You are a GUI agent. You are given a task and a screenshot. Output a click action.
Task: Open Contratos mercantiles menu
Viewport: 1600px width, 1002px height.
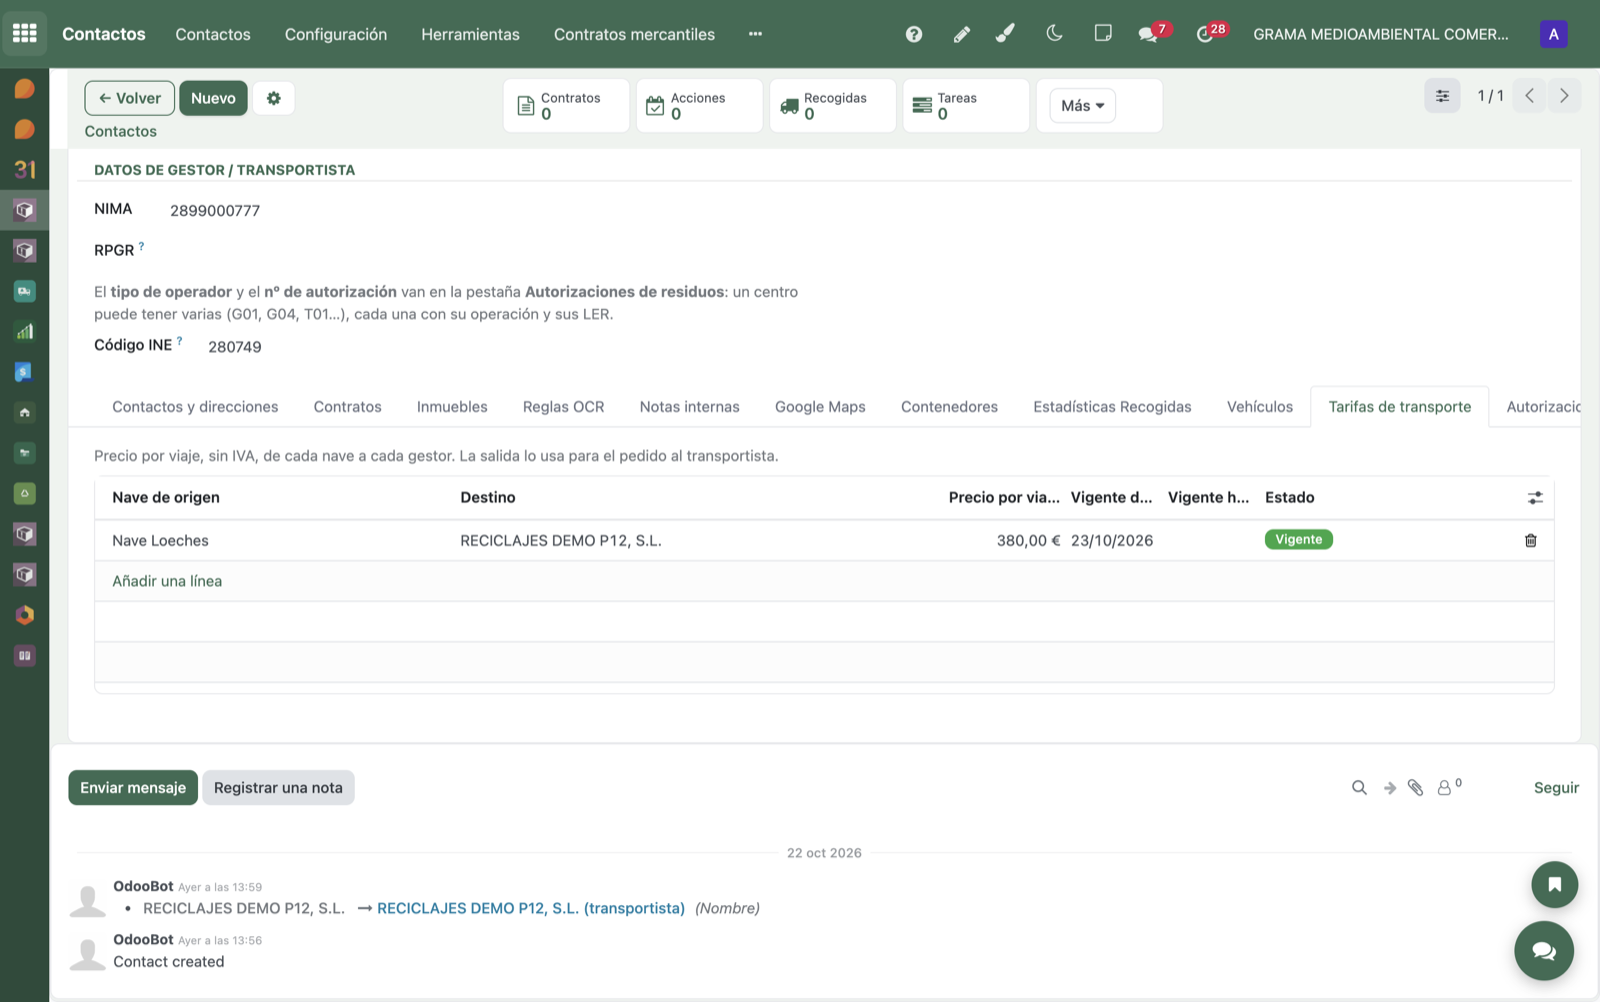pos(634,34)
